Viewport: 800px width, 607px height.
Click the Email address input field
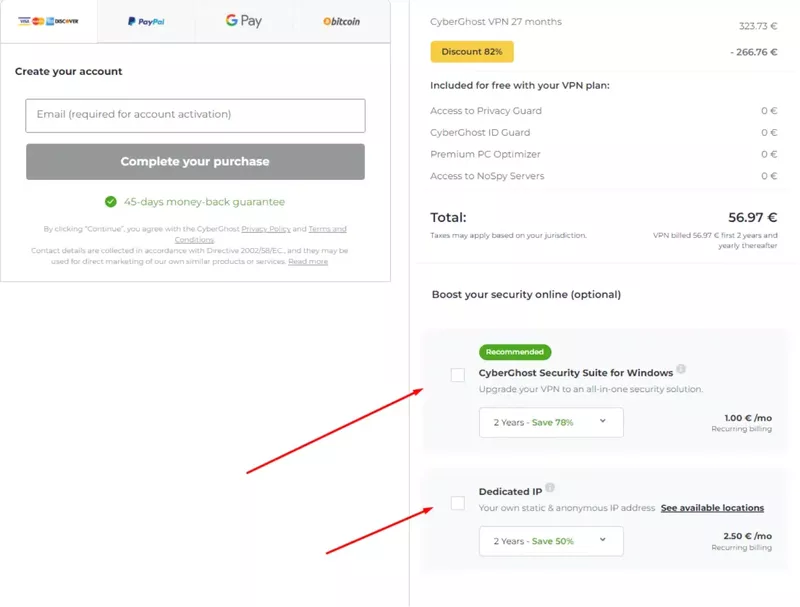pos(195,115)
